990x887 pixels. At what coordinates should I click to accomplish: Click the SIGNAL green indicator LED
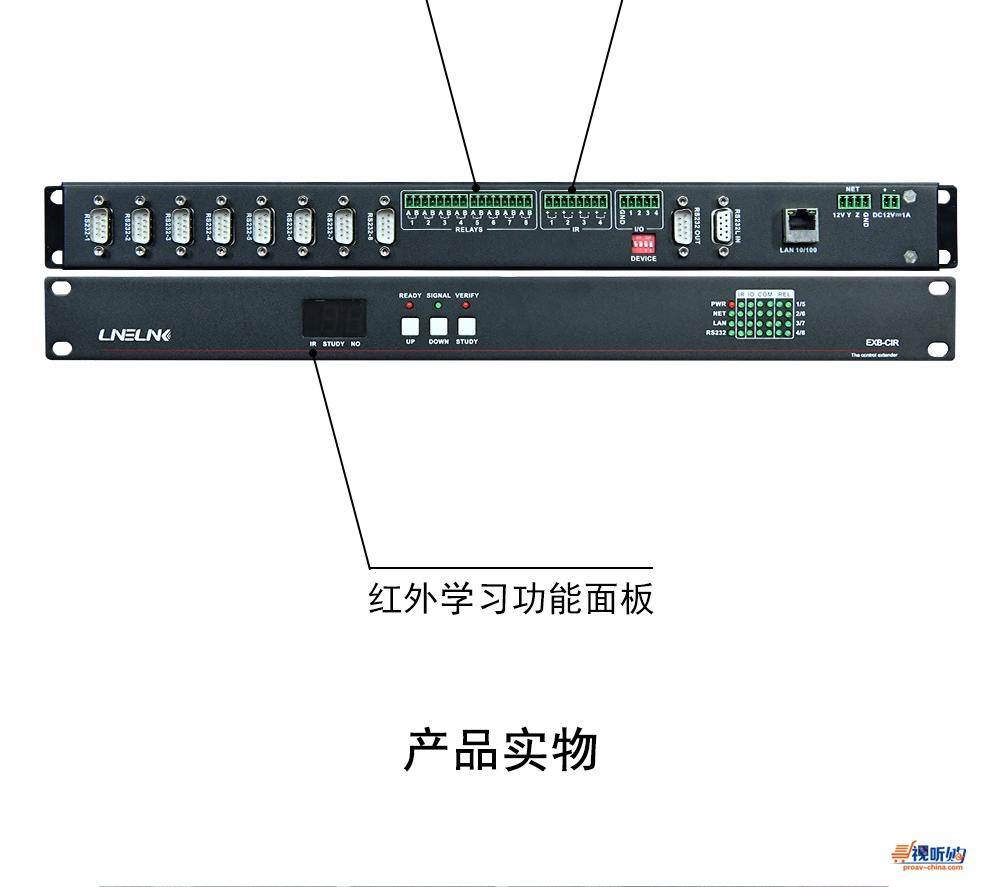point(438,306)
